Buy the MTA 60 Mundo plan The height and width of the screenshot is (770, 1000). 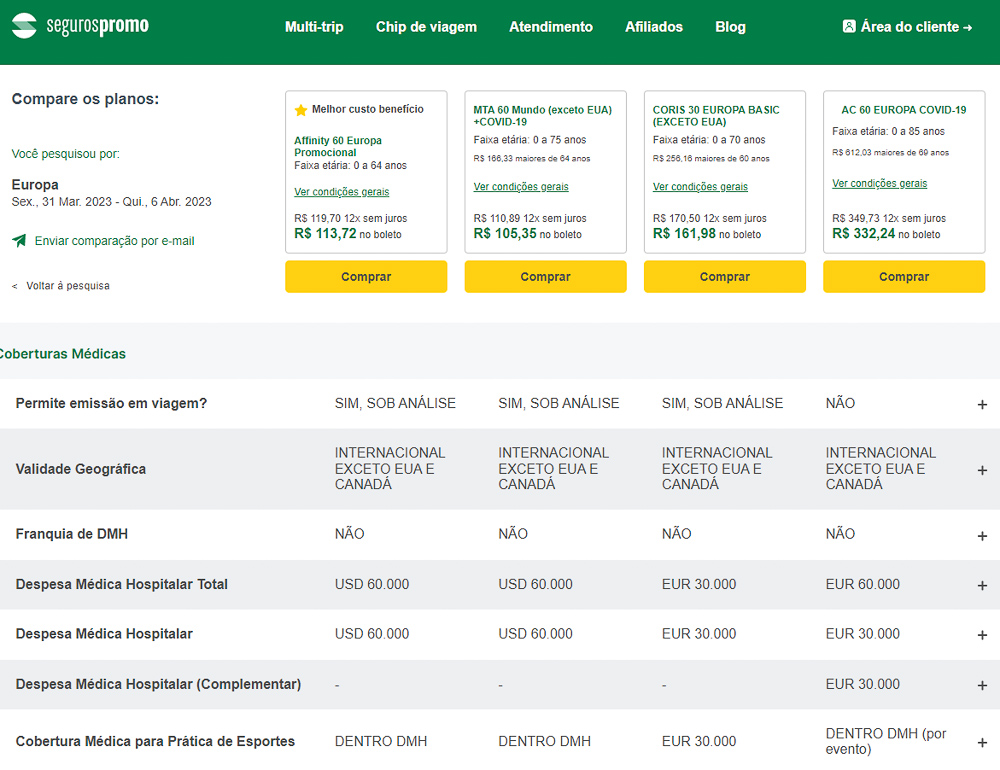pyautogui.click(x=545, y=276)
